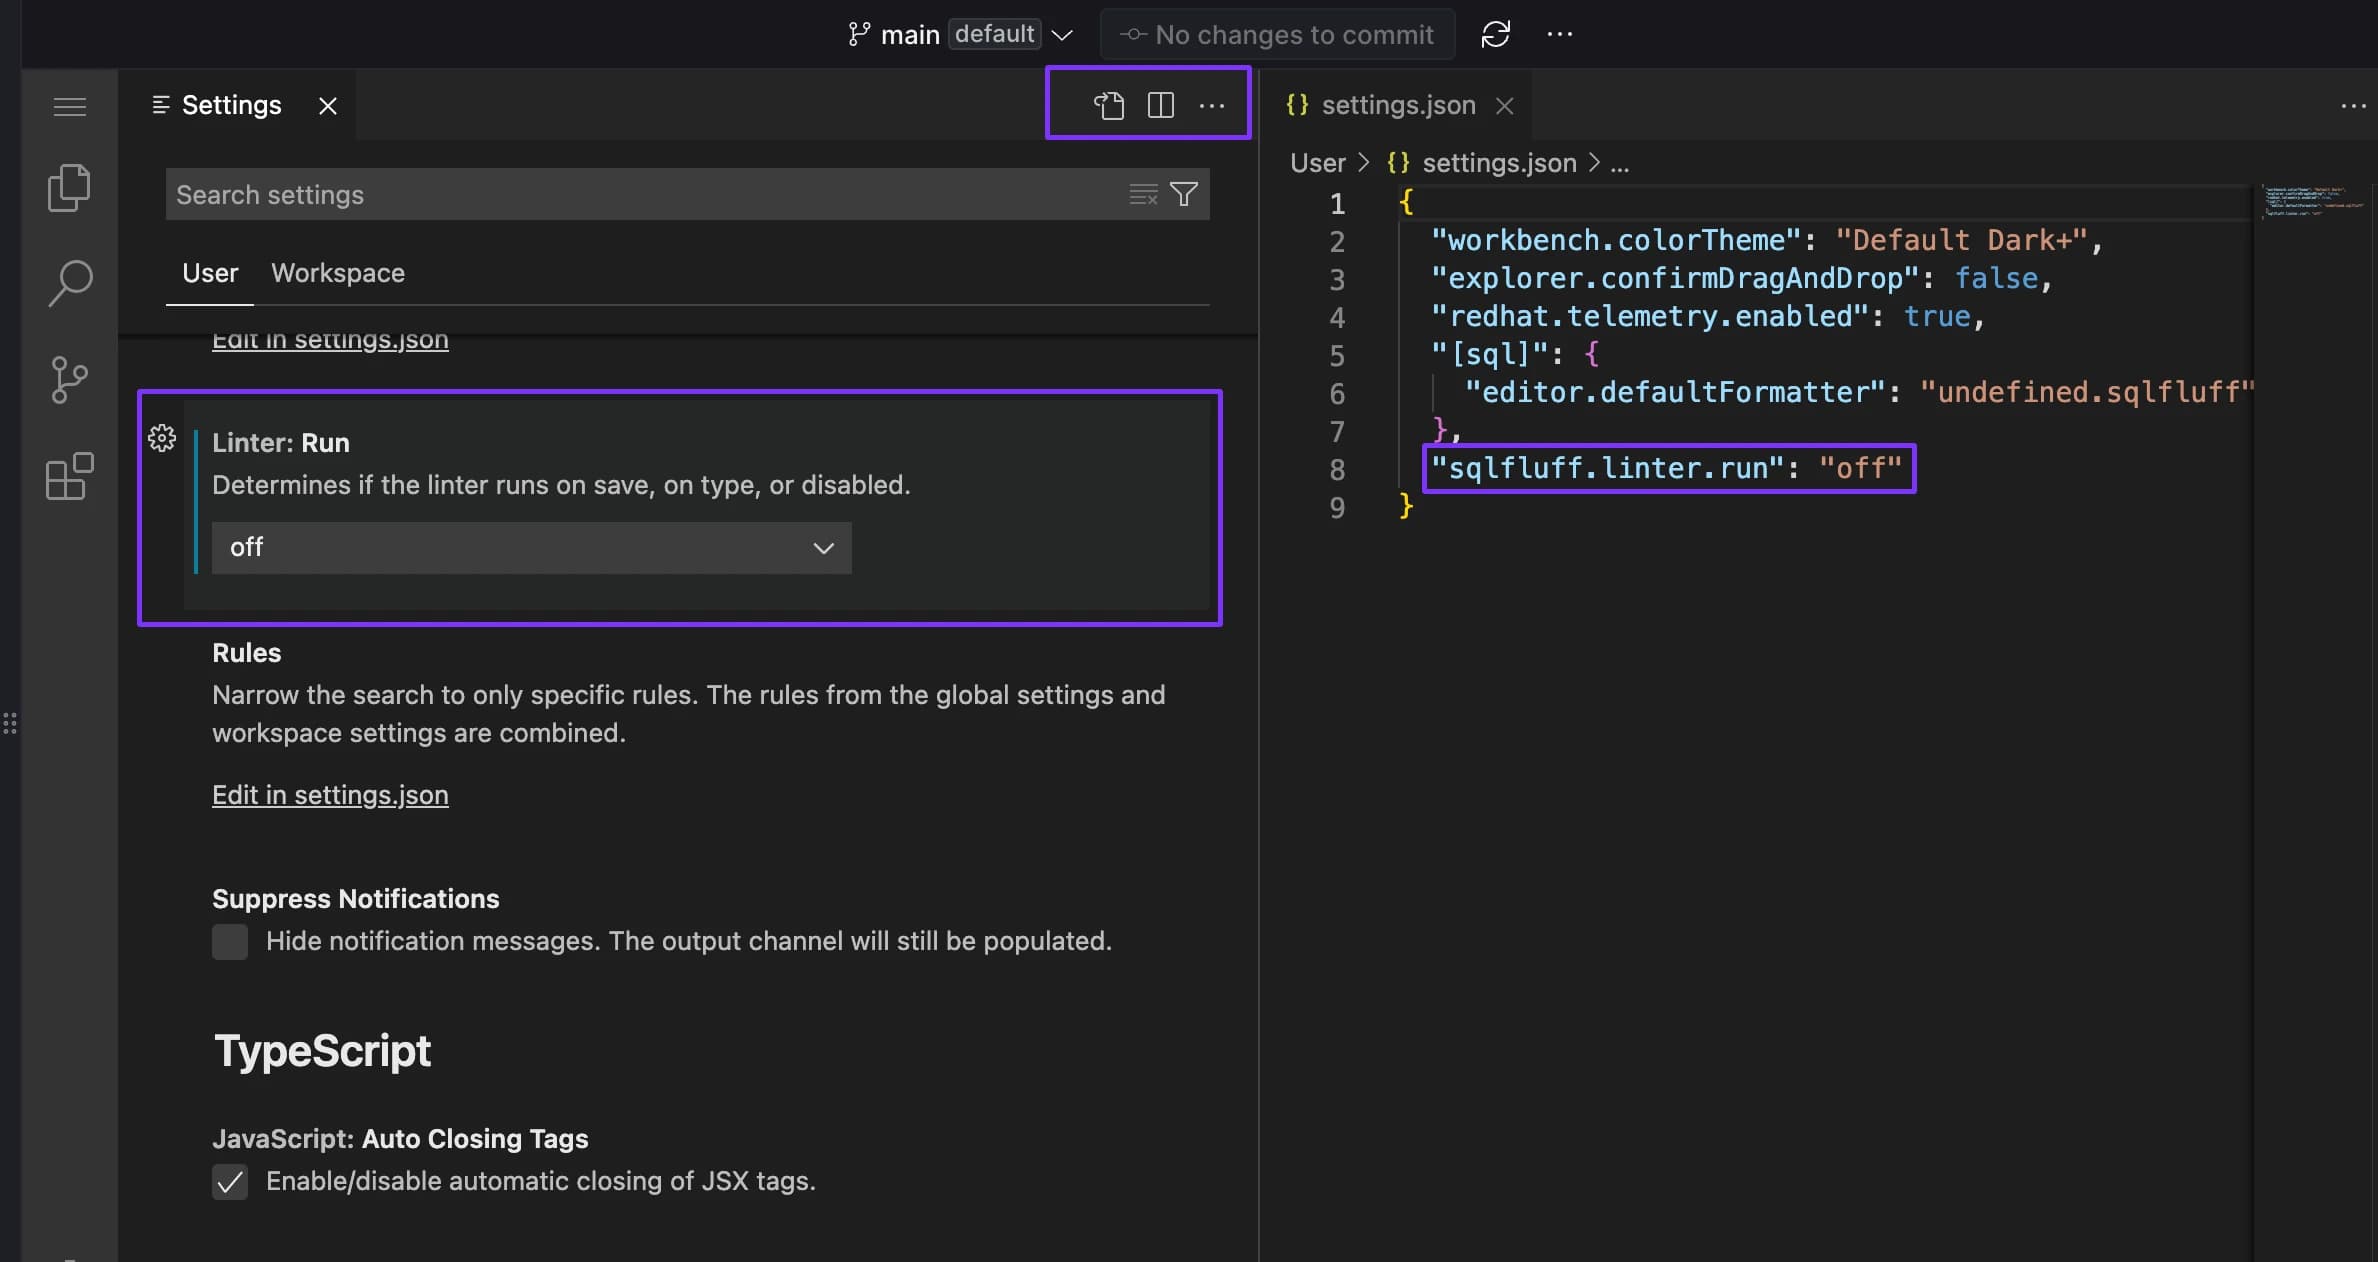Expand the branch chevron next to default
The image size is (2378, 1262).
pos(1062,35)
